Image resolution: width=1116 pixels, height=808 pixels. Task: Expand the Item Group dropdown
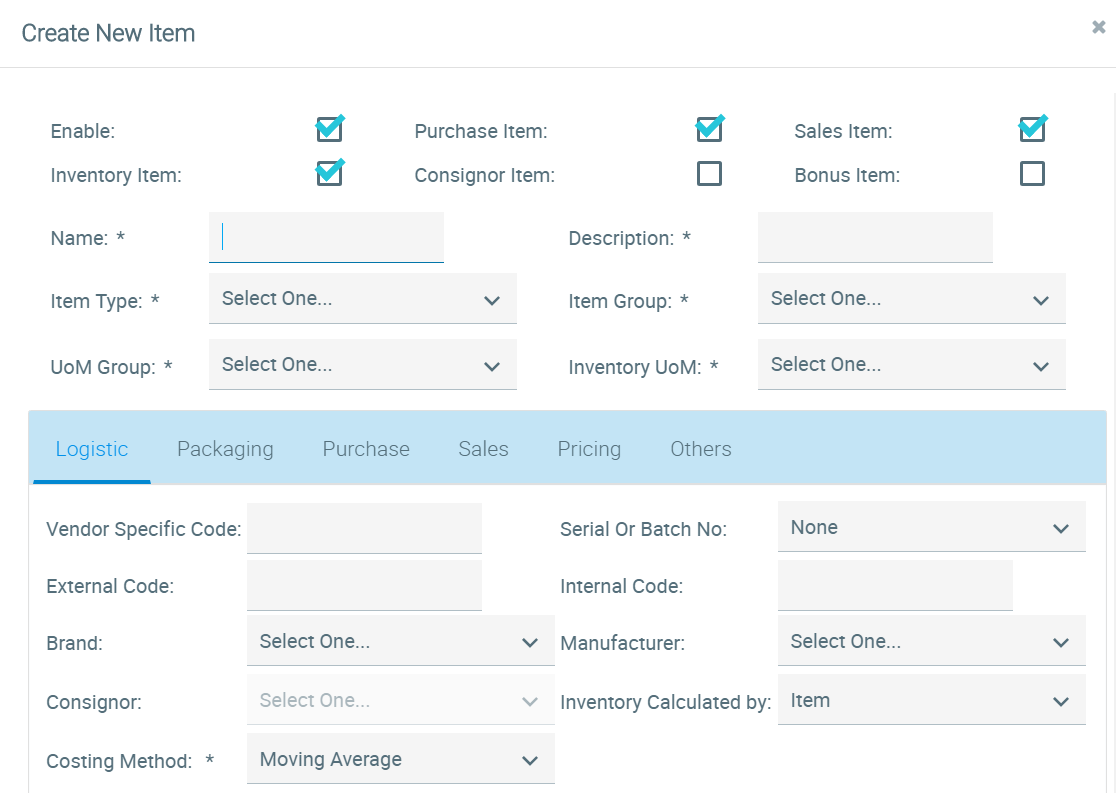(x=911, y=299)
